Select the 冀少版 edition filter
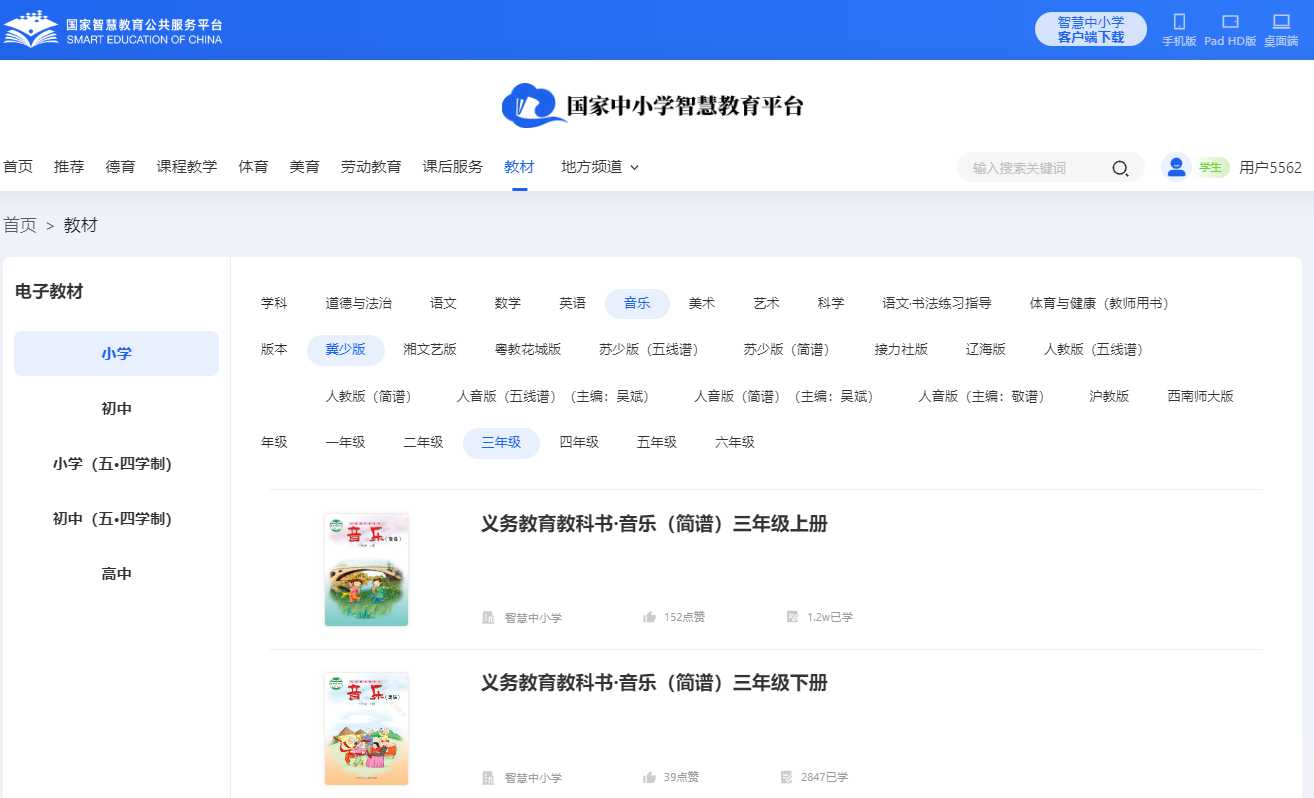This screenshot has height=798, width=1314. click(345, 350)
